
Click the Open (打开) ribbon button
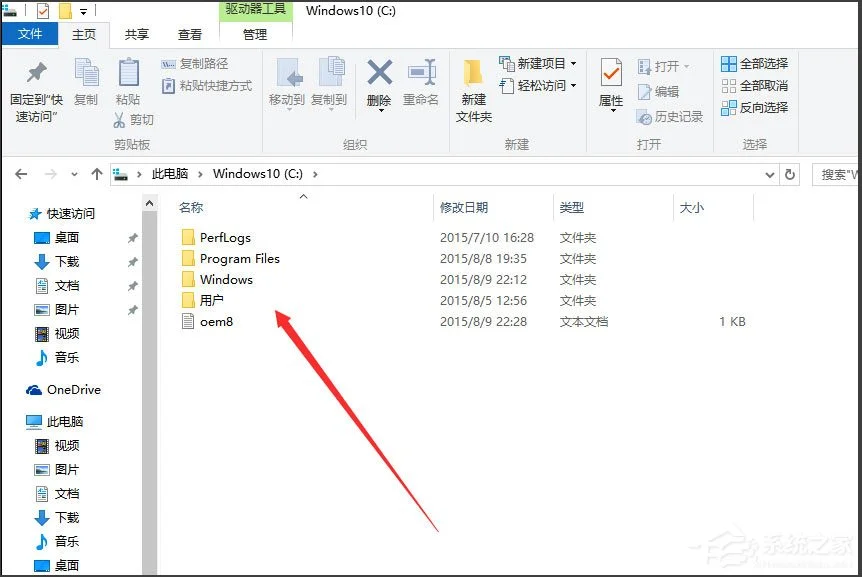pyautogui.click(x=663, y=66)
